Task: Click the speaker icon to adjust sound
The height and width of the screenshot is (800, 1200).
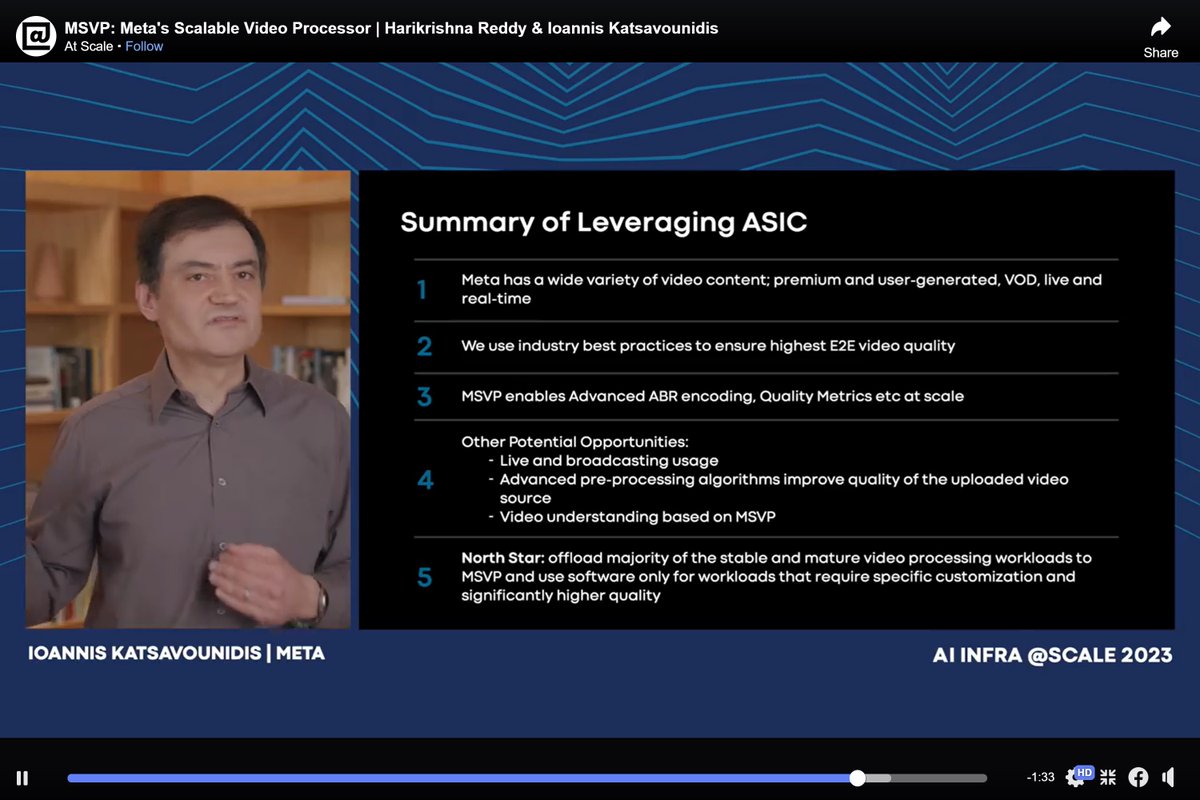Action: (1168, 776)
